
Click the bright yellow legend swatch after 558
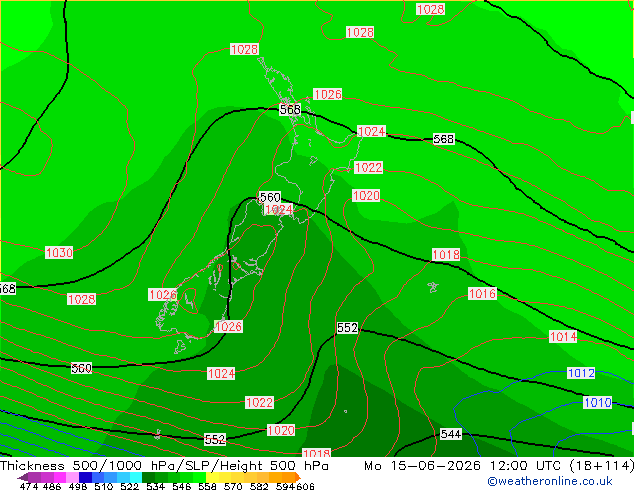(x=212, y=477)
